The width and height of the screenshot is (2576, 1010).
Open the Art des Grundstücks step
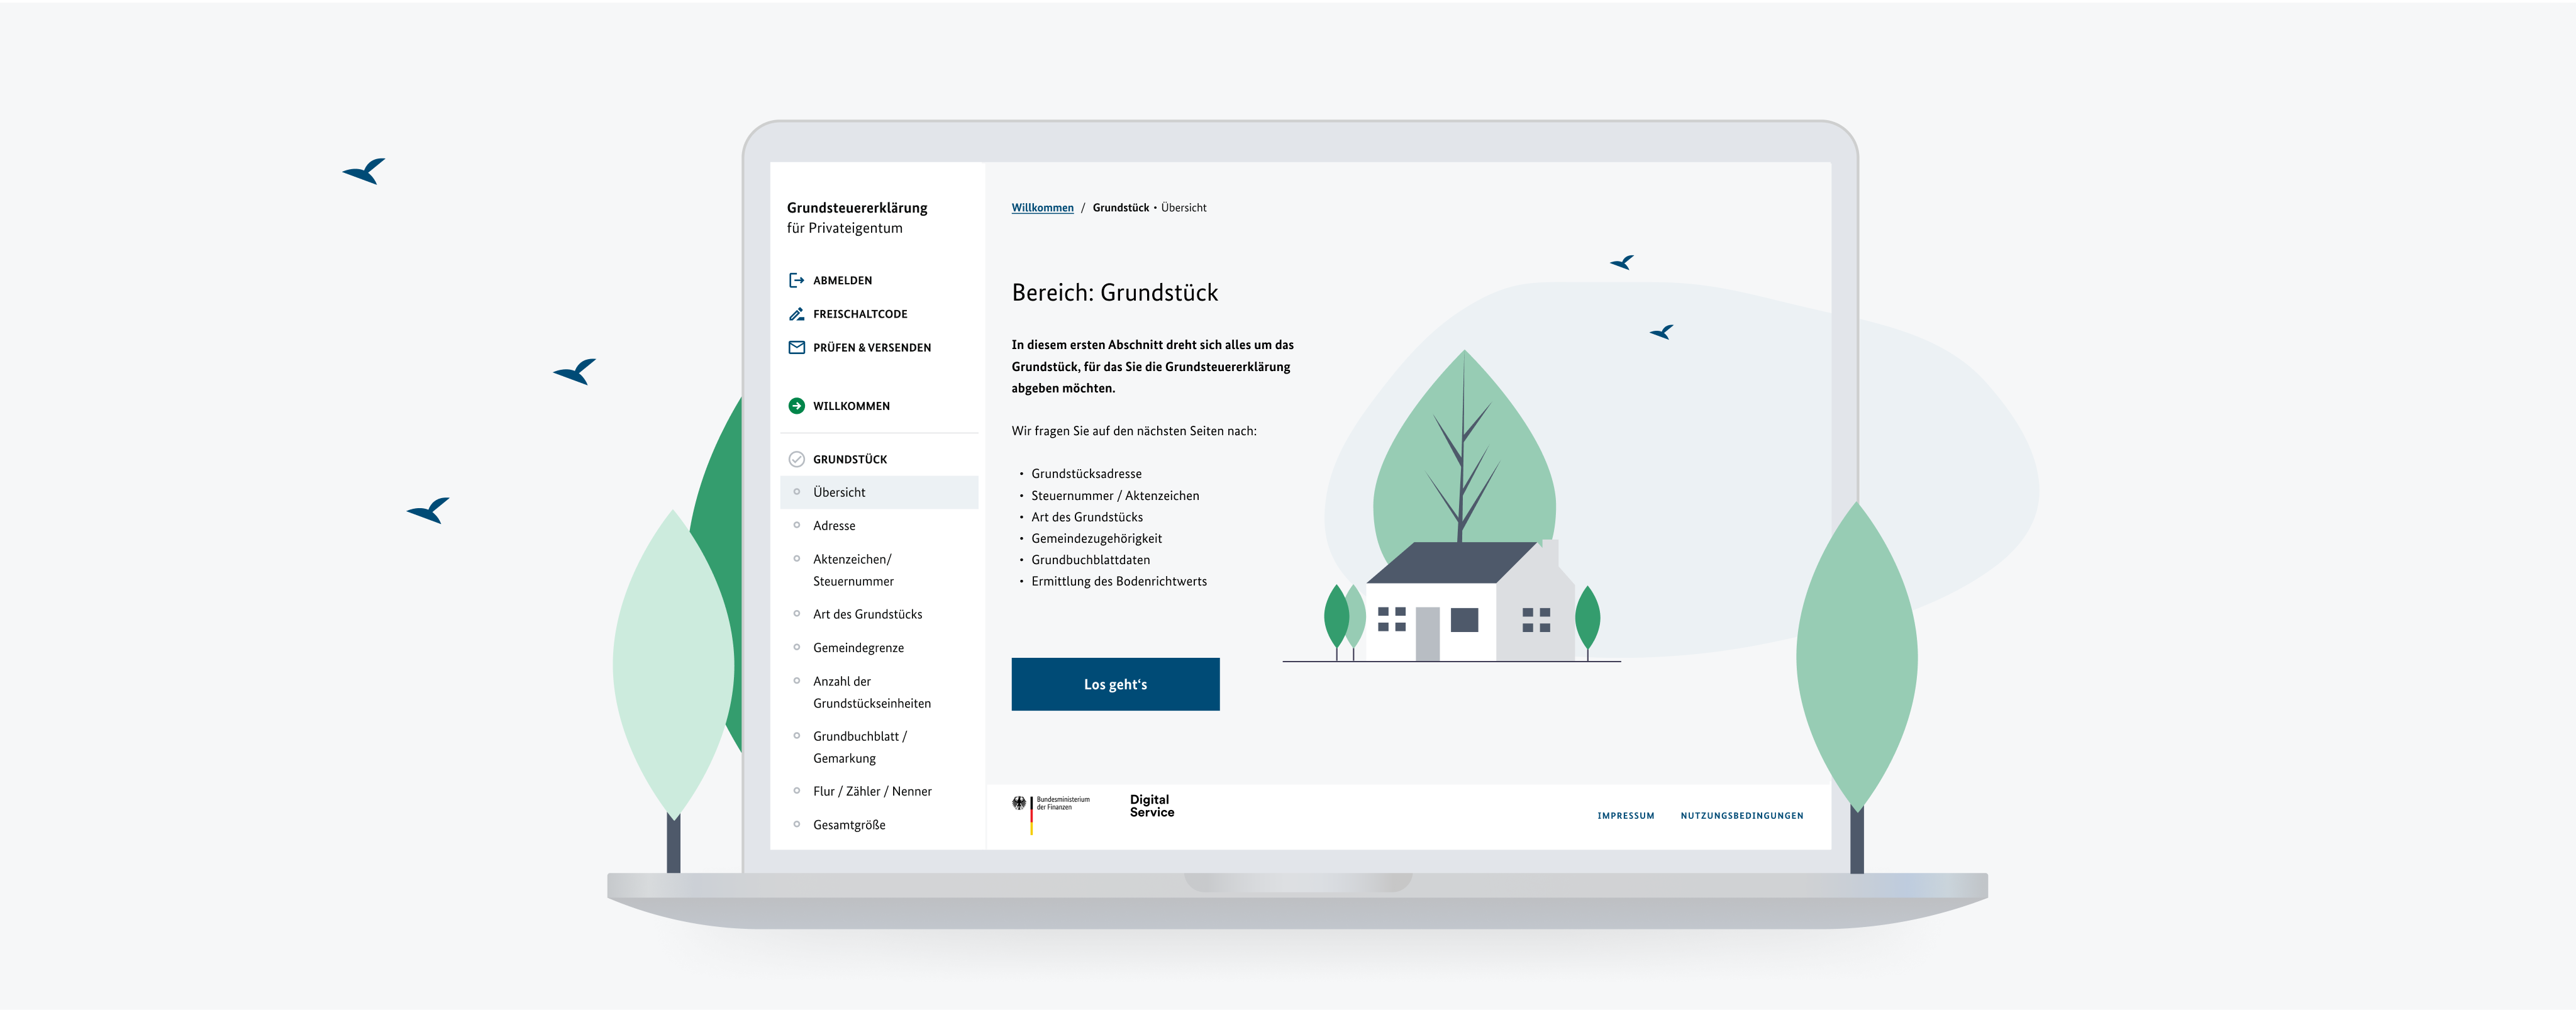(x=868, y=613)
